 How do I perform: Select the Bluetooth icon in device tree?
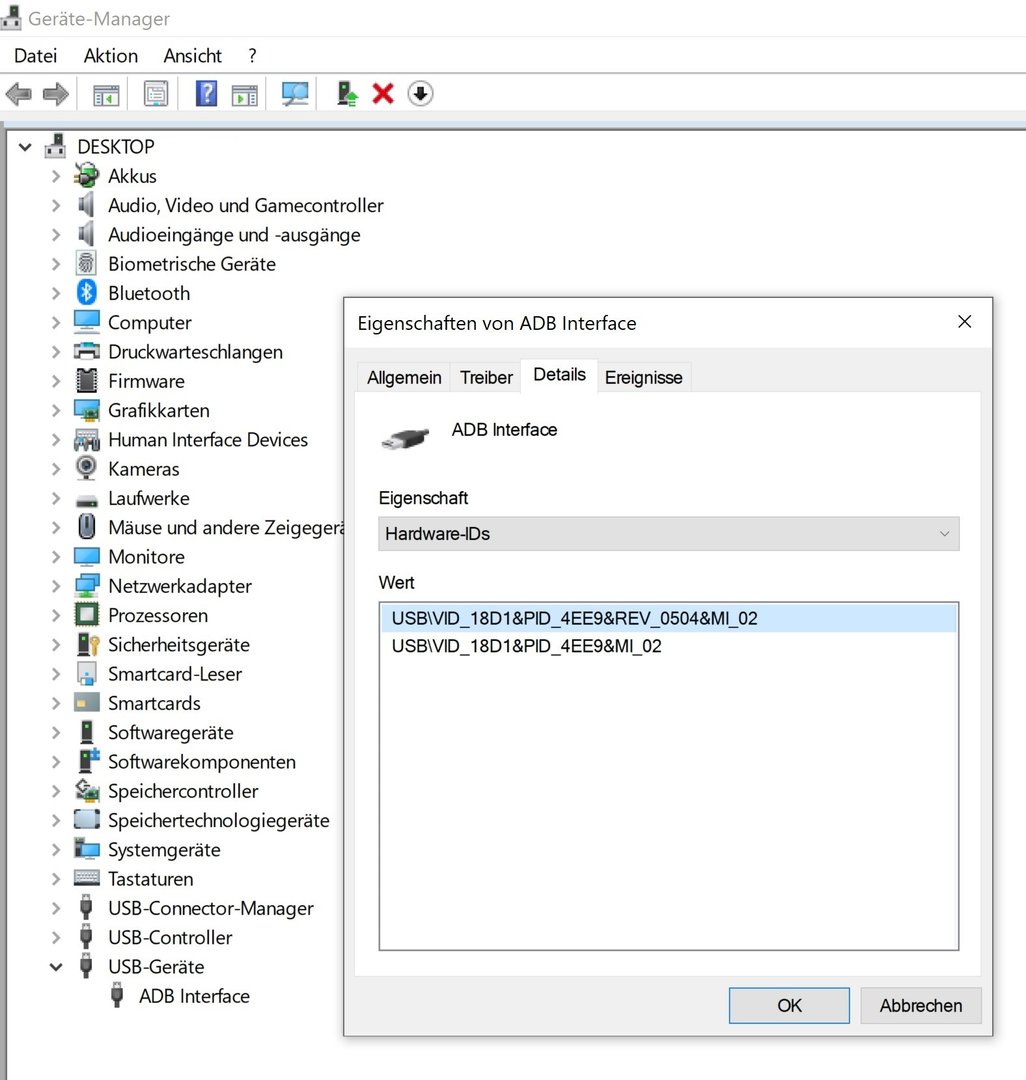coord(87,293)
